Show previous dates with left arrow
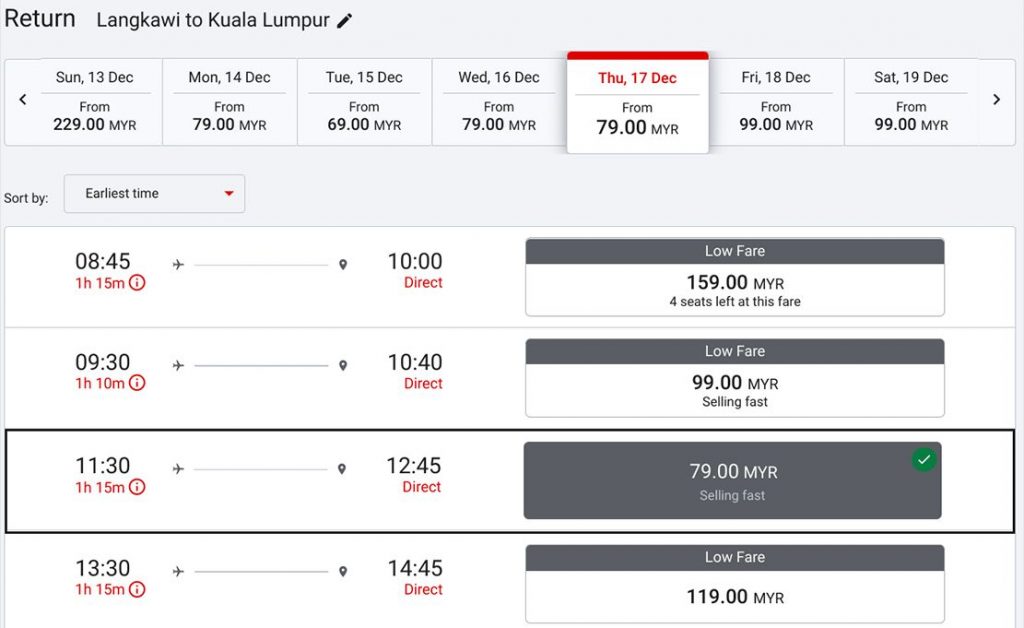The image size is (1024, 628). tap(23, 99)
